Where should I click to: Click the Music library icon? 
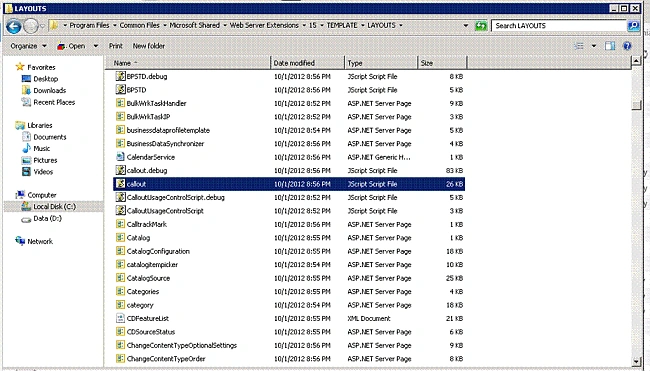click(x=26, y=148)
